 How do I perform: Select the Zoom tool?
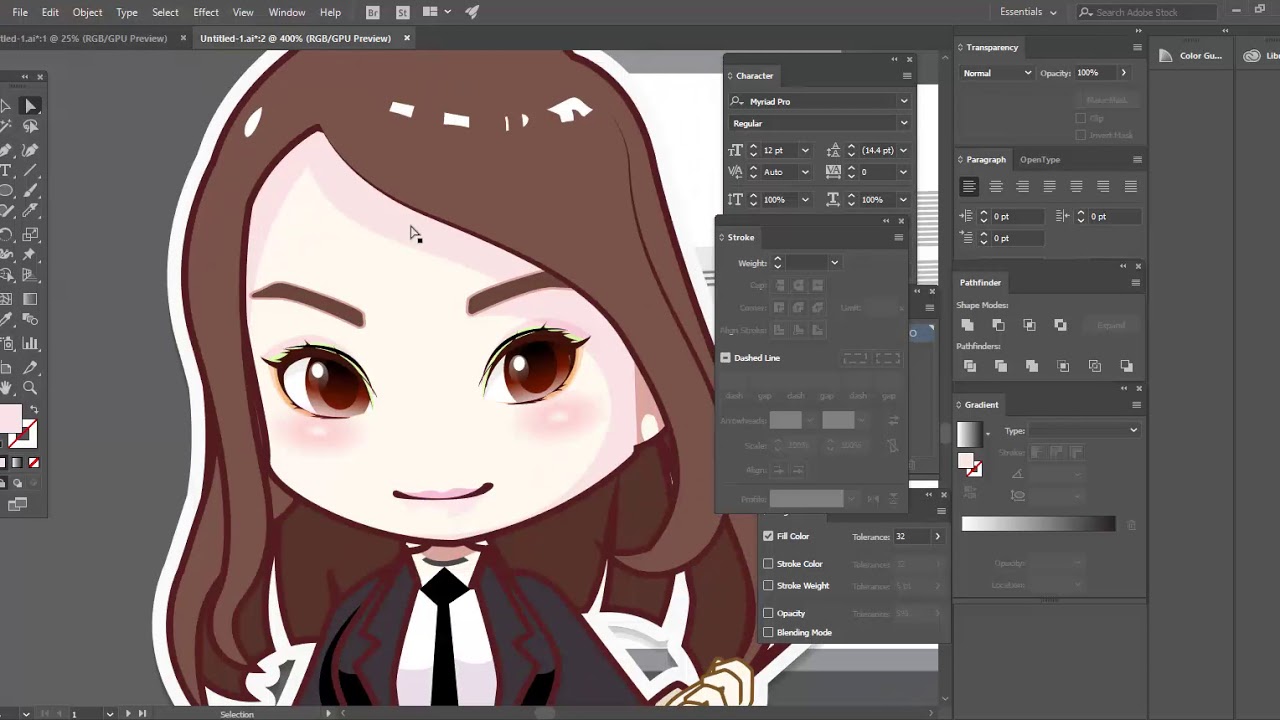(x=30, y=388)
